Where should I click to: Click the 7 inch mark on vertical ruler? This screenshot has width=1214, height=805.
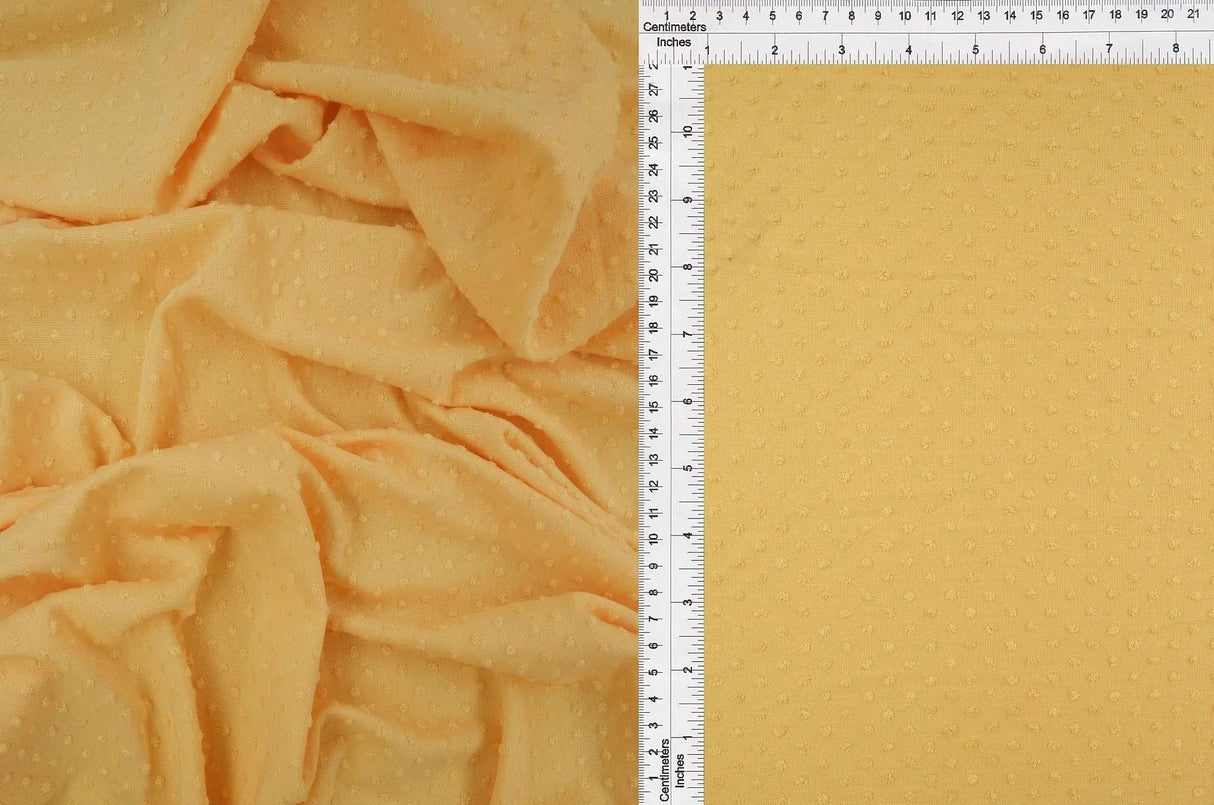click(688, 334)
